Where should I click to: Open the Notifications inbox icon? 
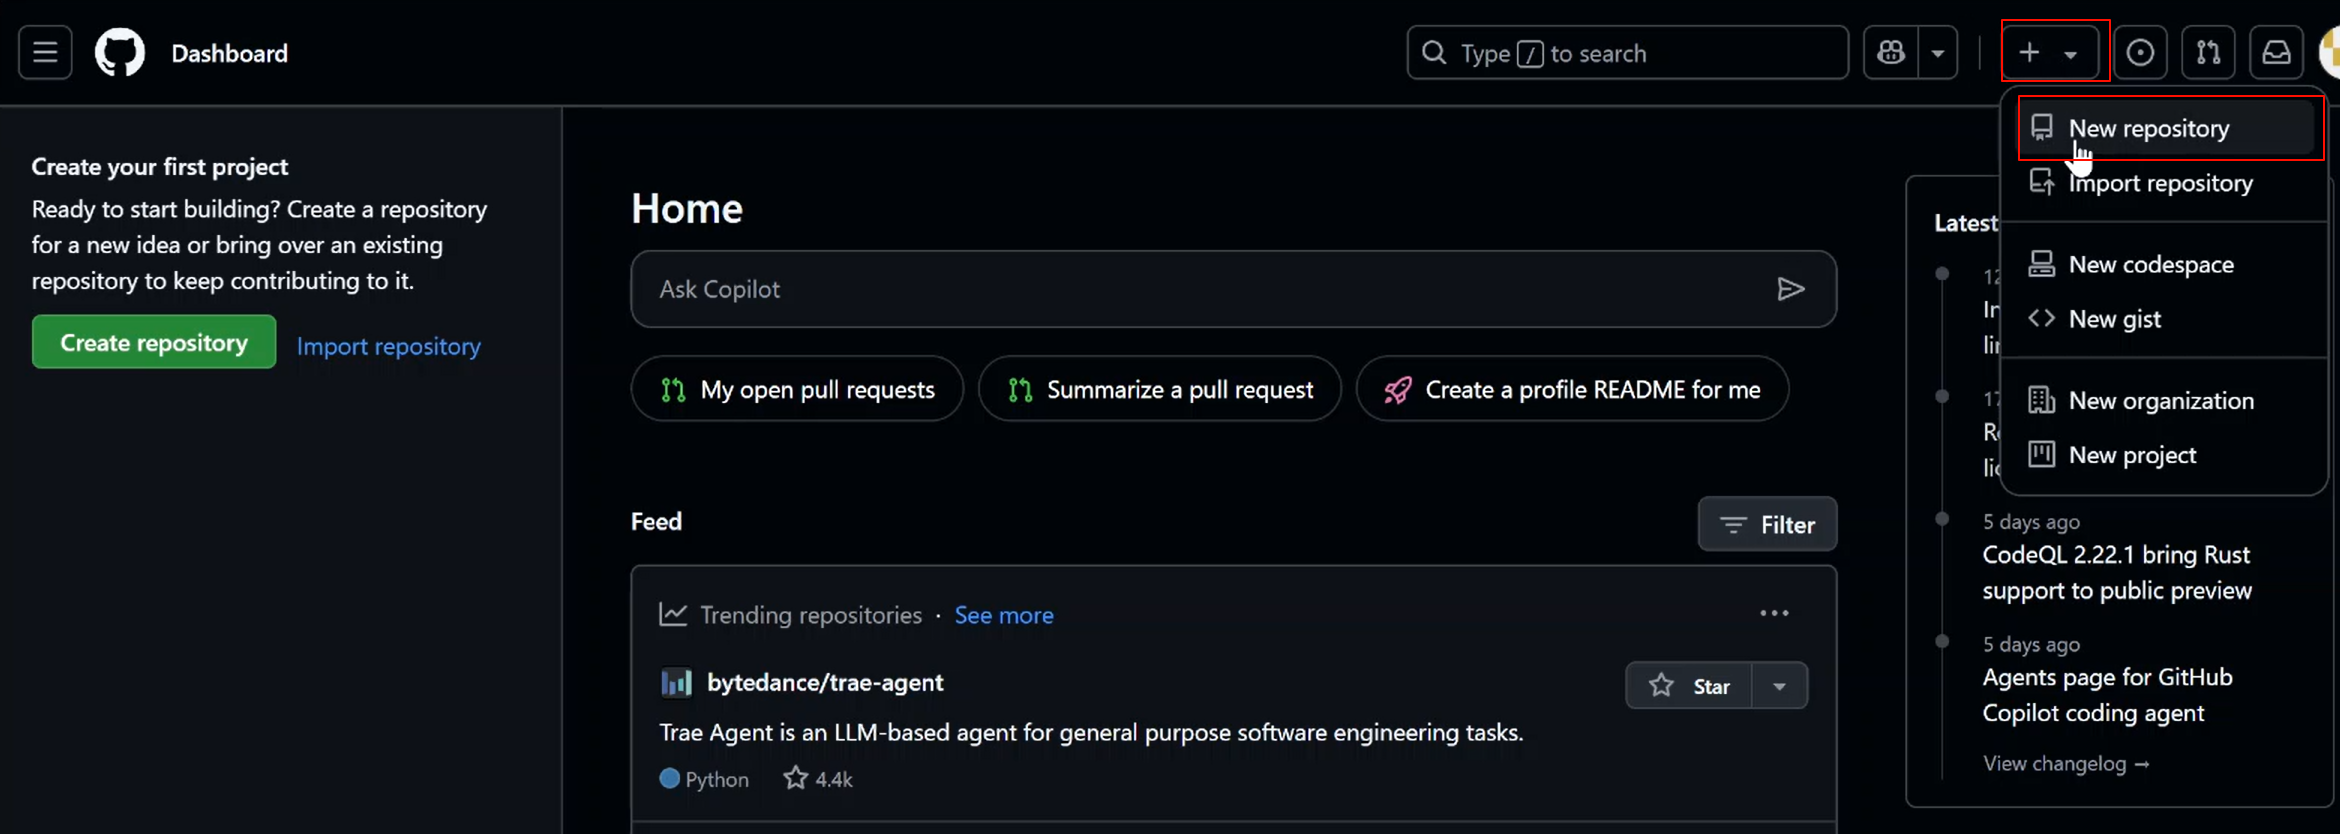[x=2276, y=52]
